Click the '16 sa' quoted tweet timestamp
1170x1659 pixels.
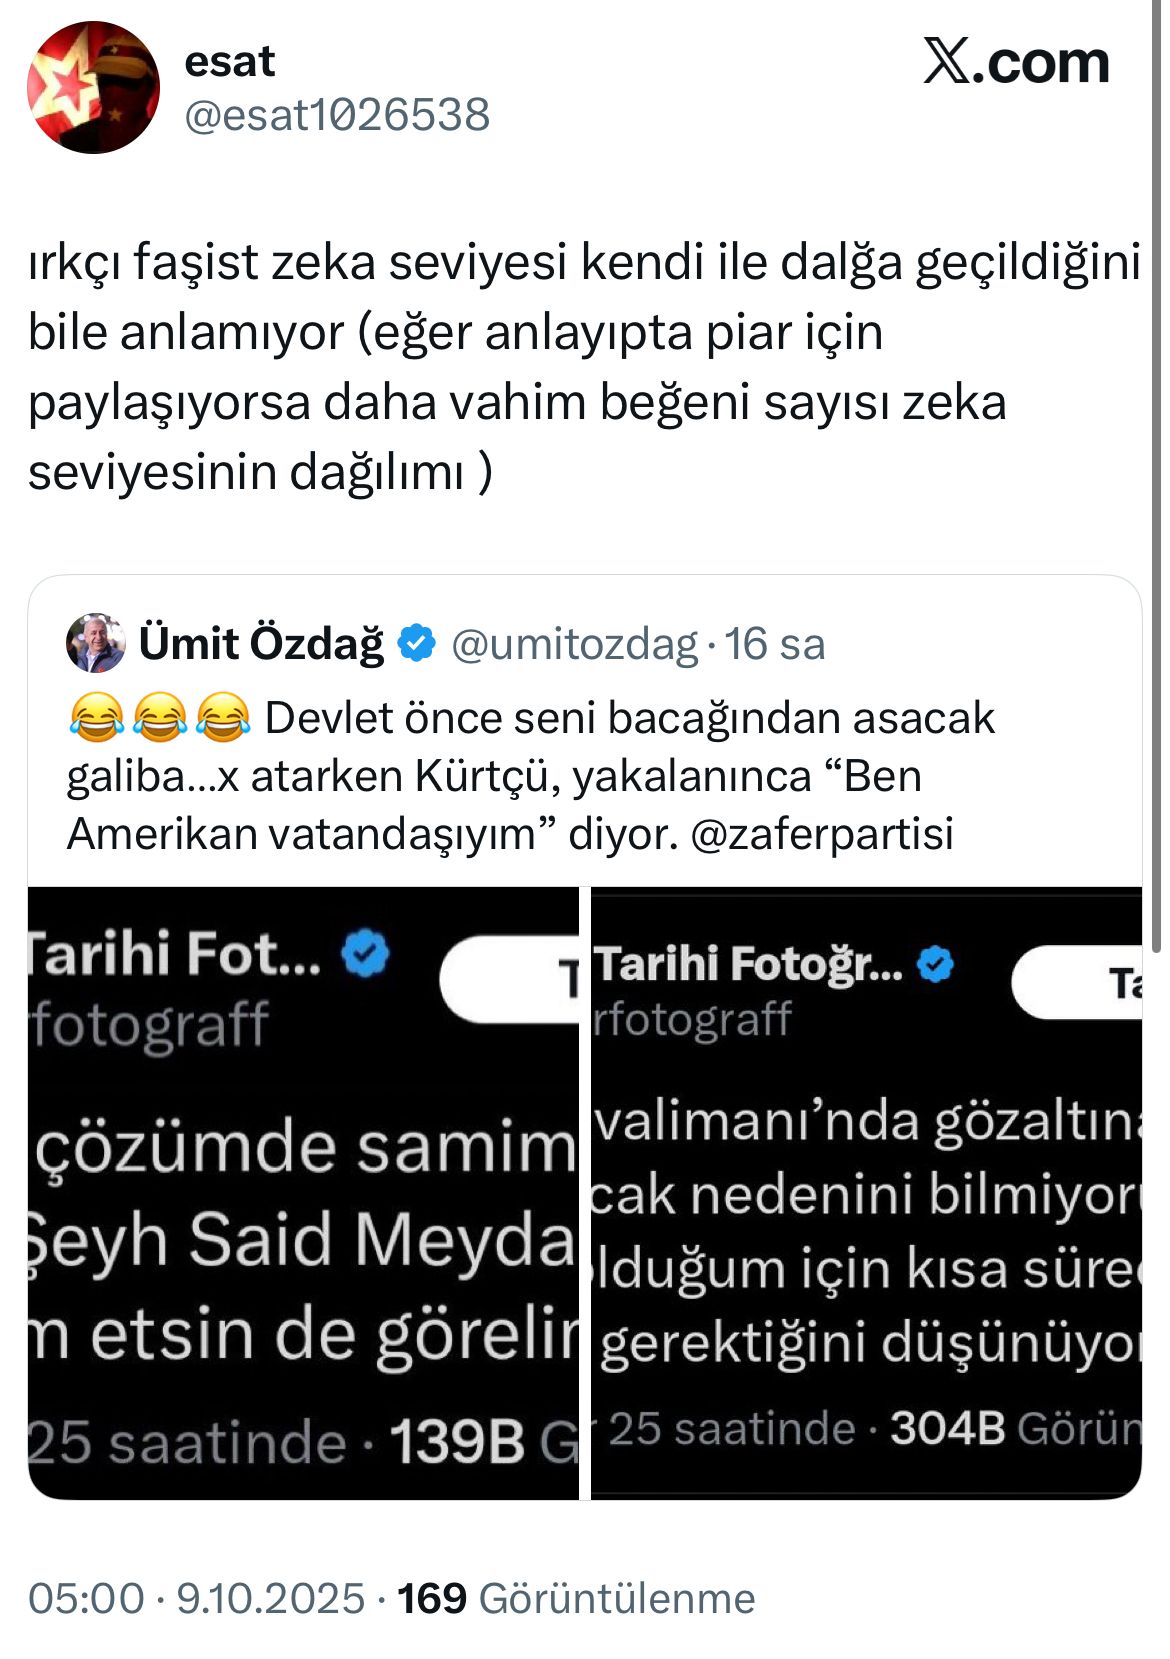point(775,644)
